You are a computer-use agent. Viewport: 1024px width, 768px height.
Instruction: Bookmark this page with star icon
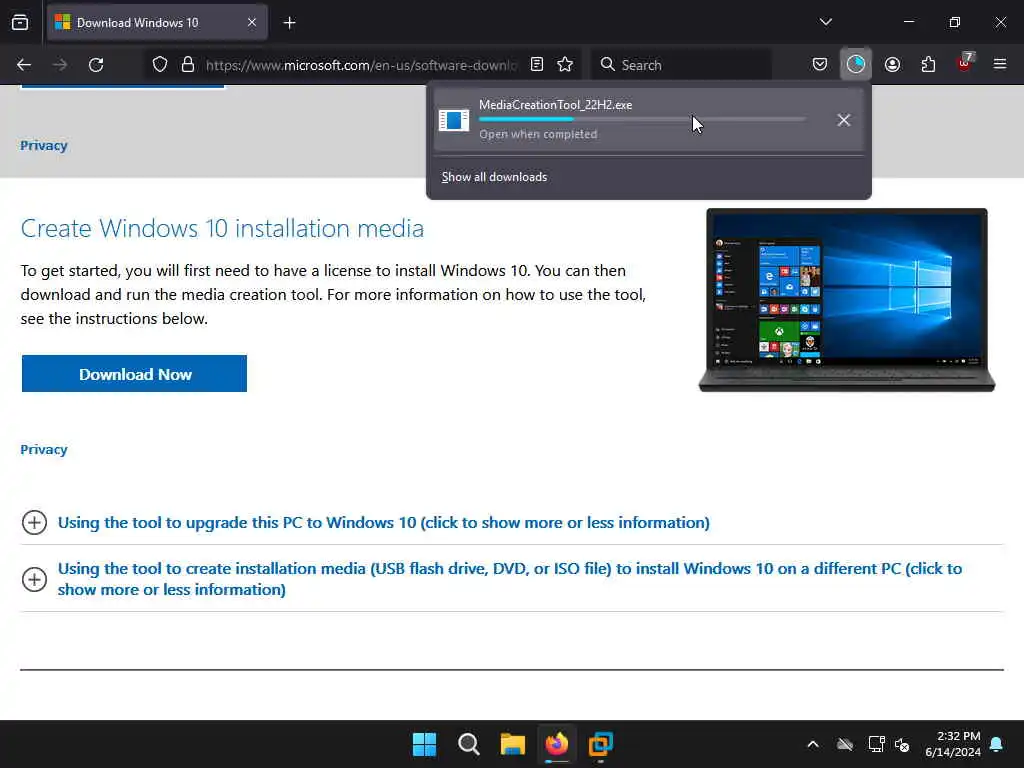click(565, 65)
